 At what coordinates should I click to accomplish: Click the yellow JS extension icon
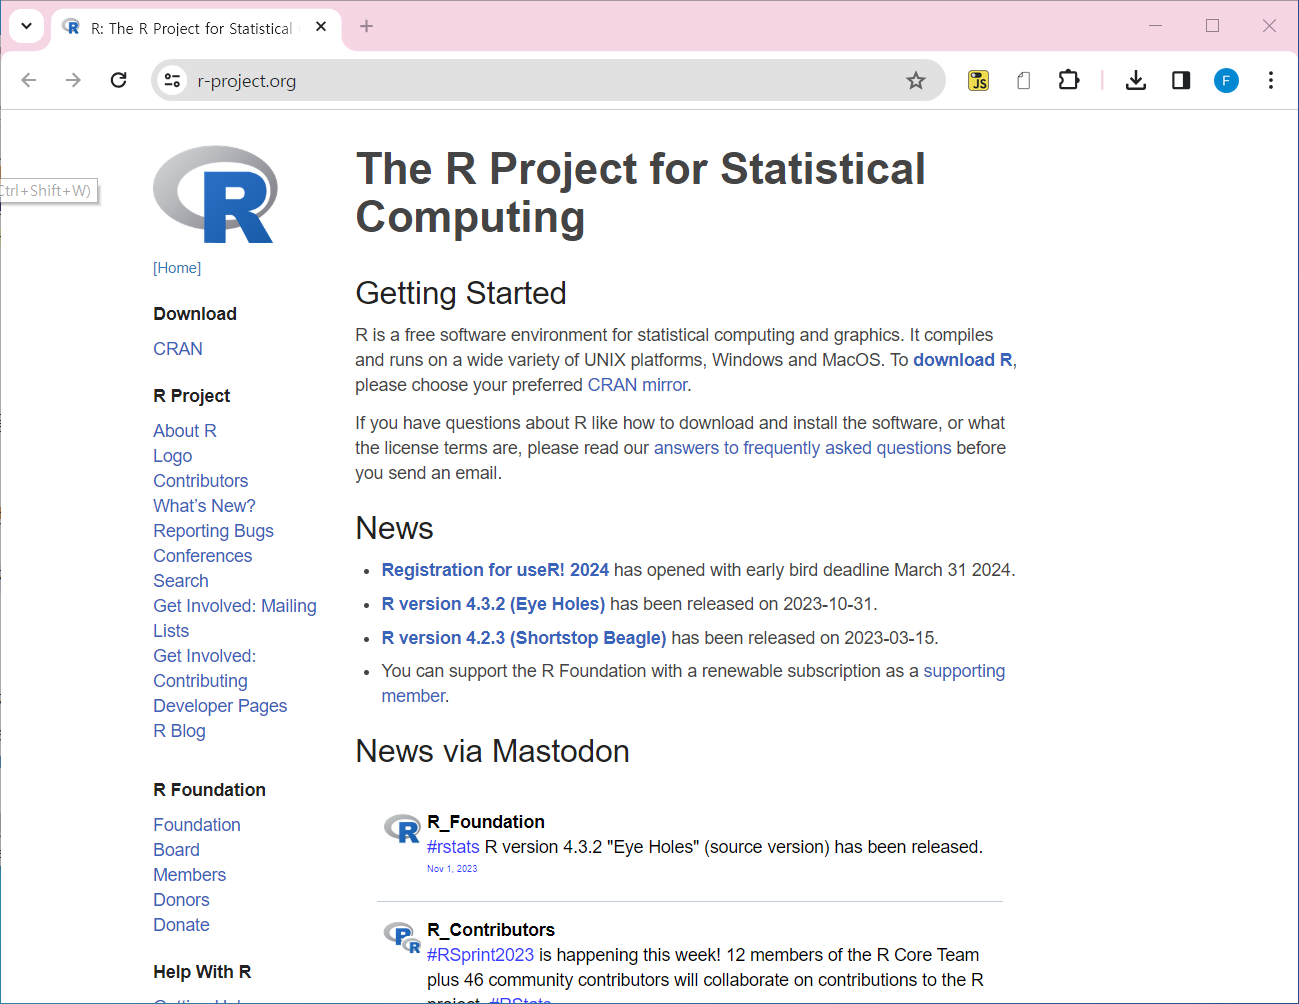tap(978, 80)
